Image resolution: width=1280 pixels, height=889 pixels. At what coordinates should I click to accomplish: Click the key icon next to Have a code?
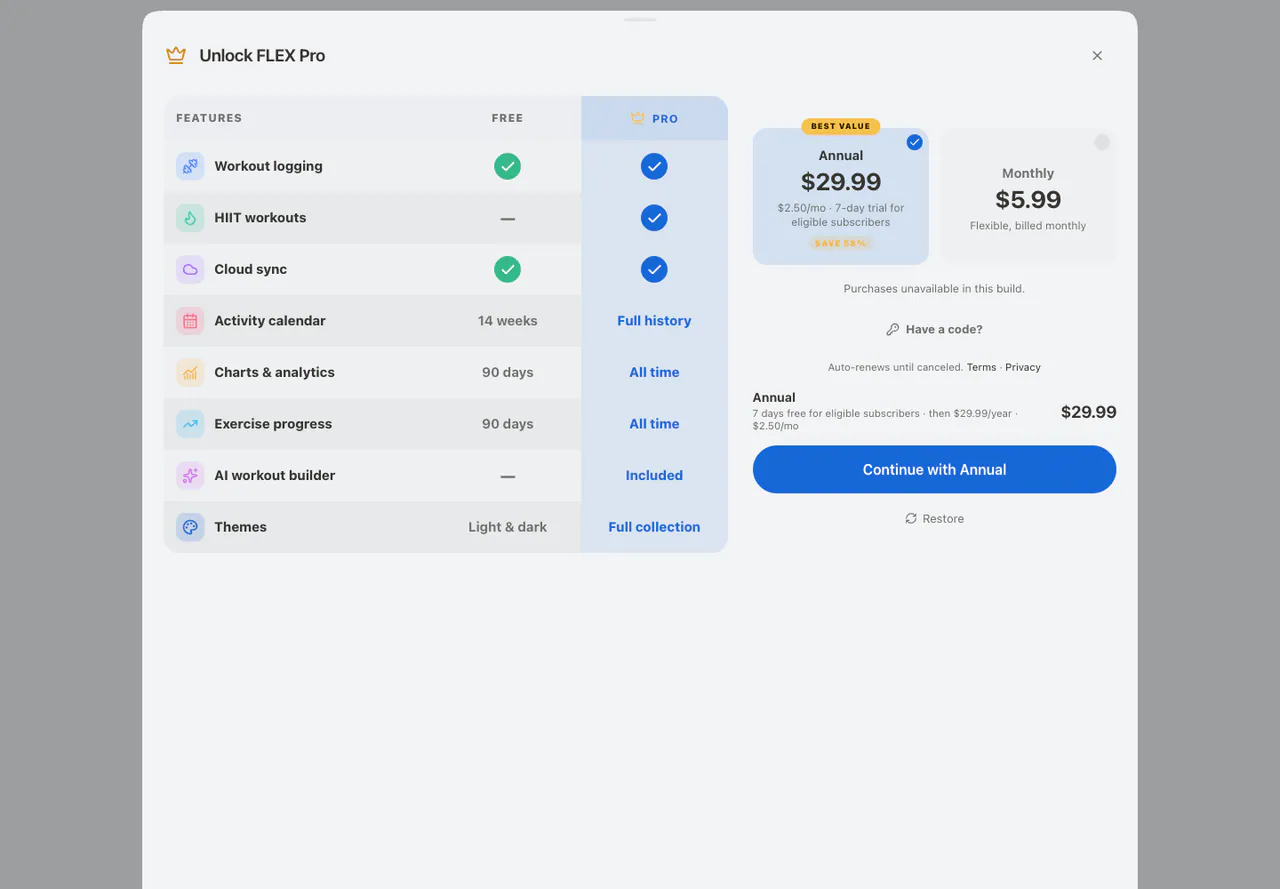(893, 329)
